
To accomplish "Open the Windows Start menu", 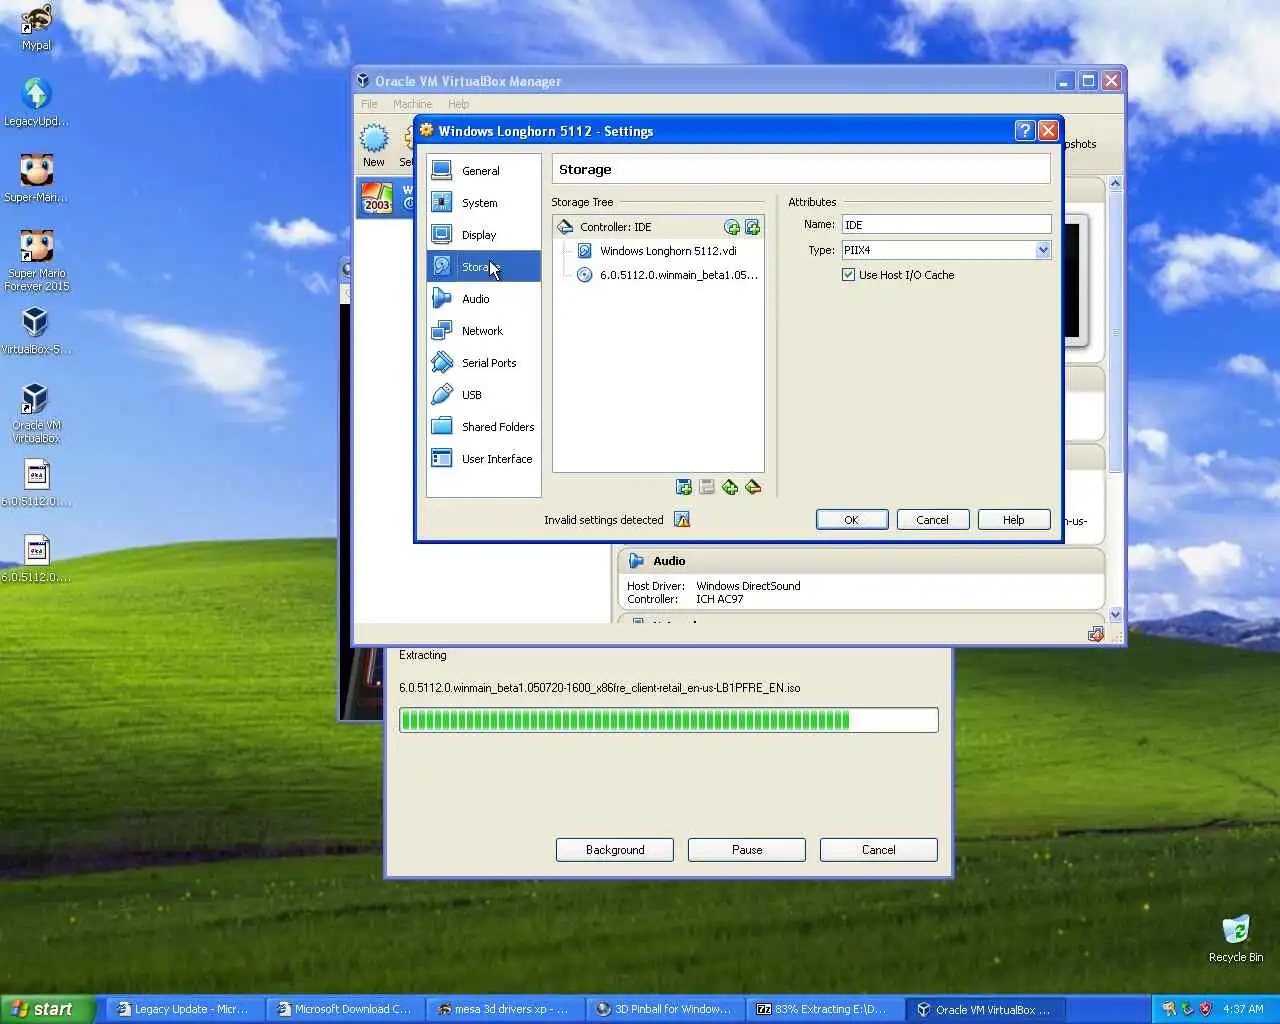I will pos(47,1009).
